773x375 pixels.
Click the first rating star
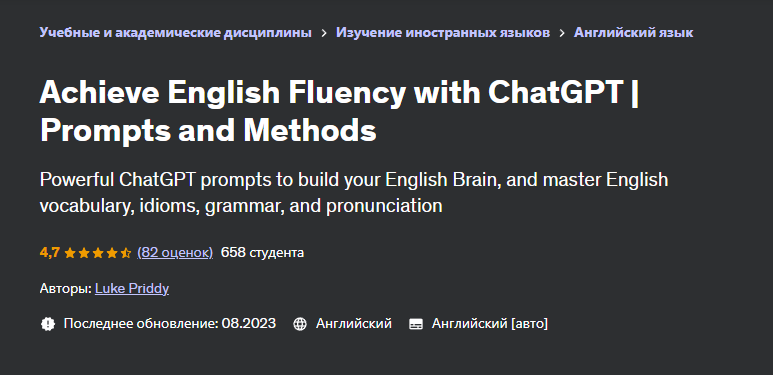coord(70,253)
